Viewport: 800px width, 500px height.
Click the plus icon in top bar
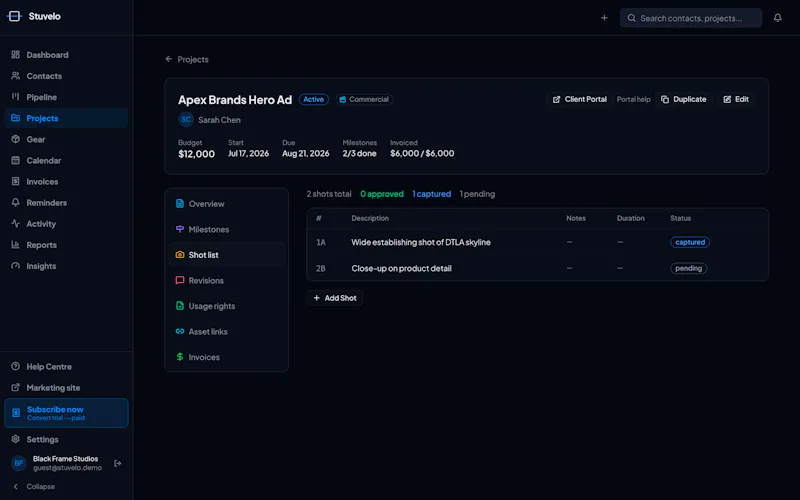pyautogui.click(x=604, y=18)
